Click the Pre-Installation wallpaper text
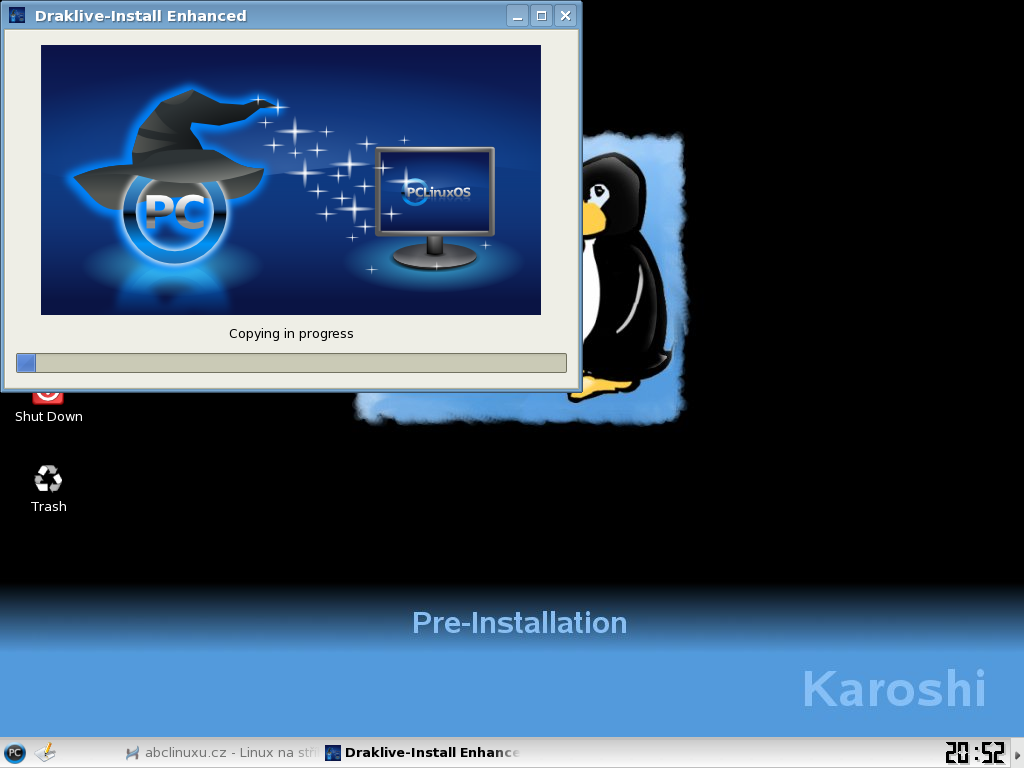Viewport: 1024px width, 768px height. 519,623
